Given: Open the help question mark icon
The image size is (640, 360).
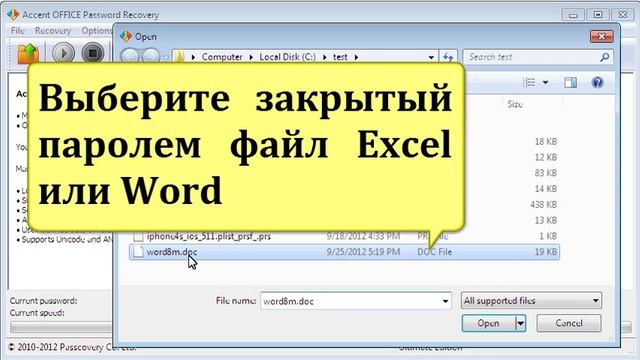Looking at the screenshot, I should (x=598, y=82).
